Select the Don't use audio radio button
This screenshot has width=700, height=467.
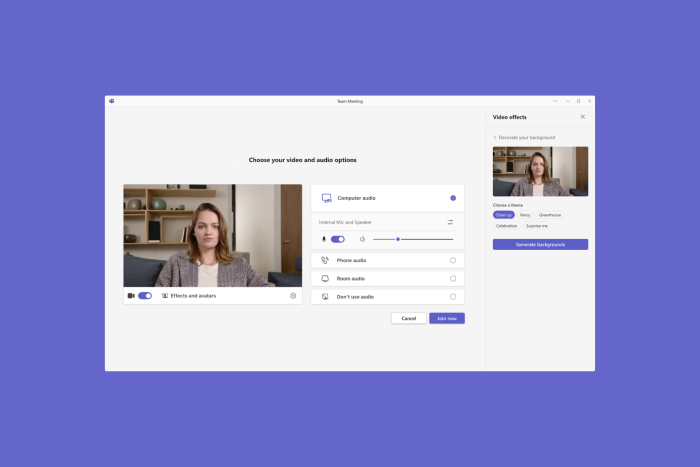click(x=453, y=296)
